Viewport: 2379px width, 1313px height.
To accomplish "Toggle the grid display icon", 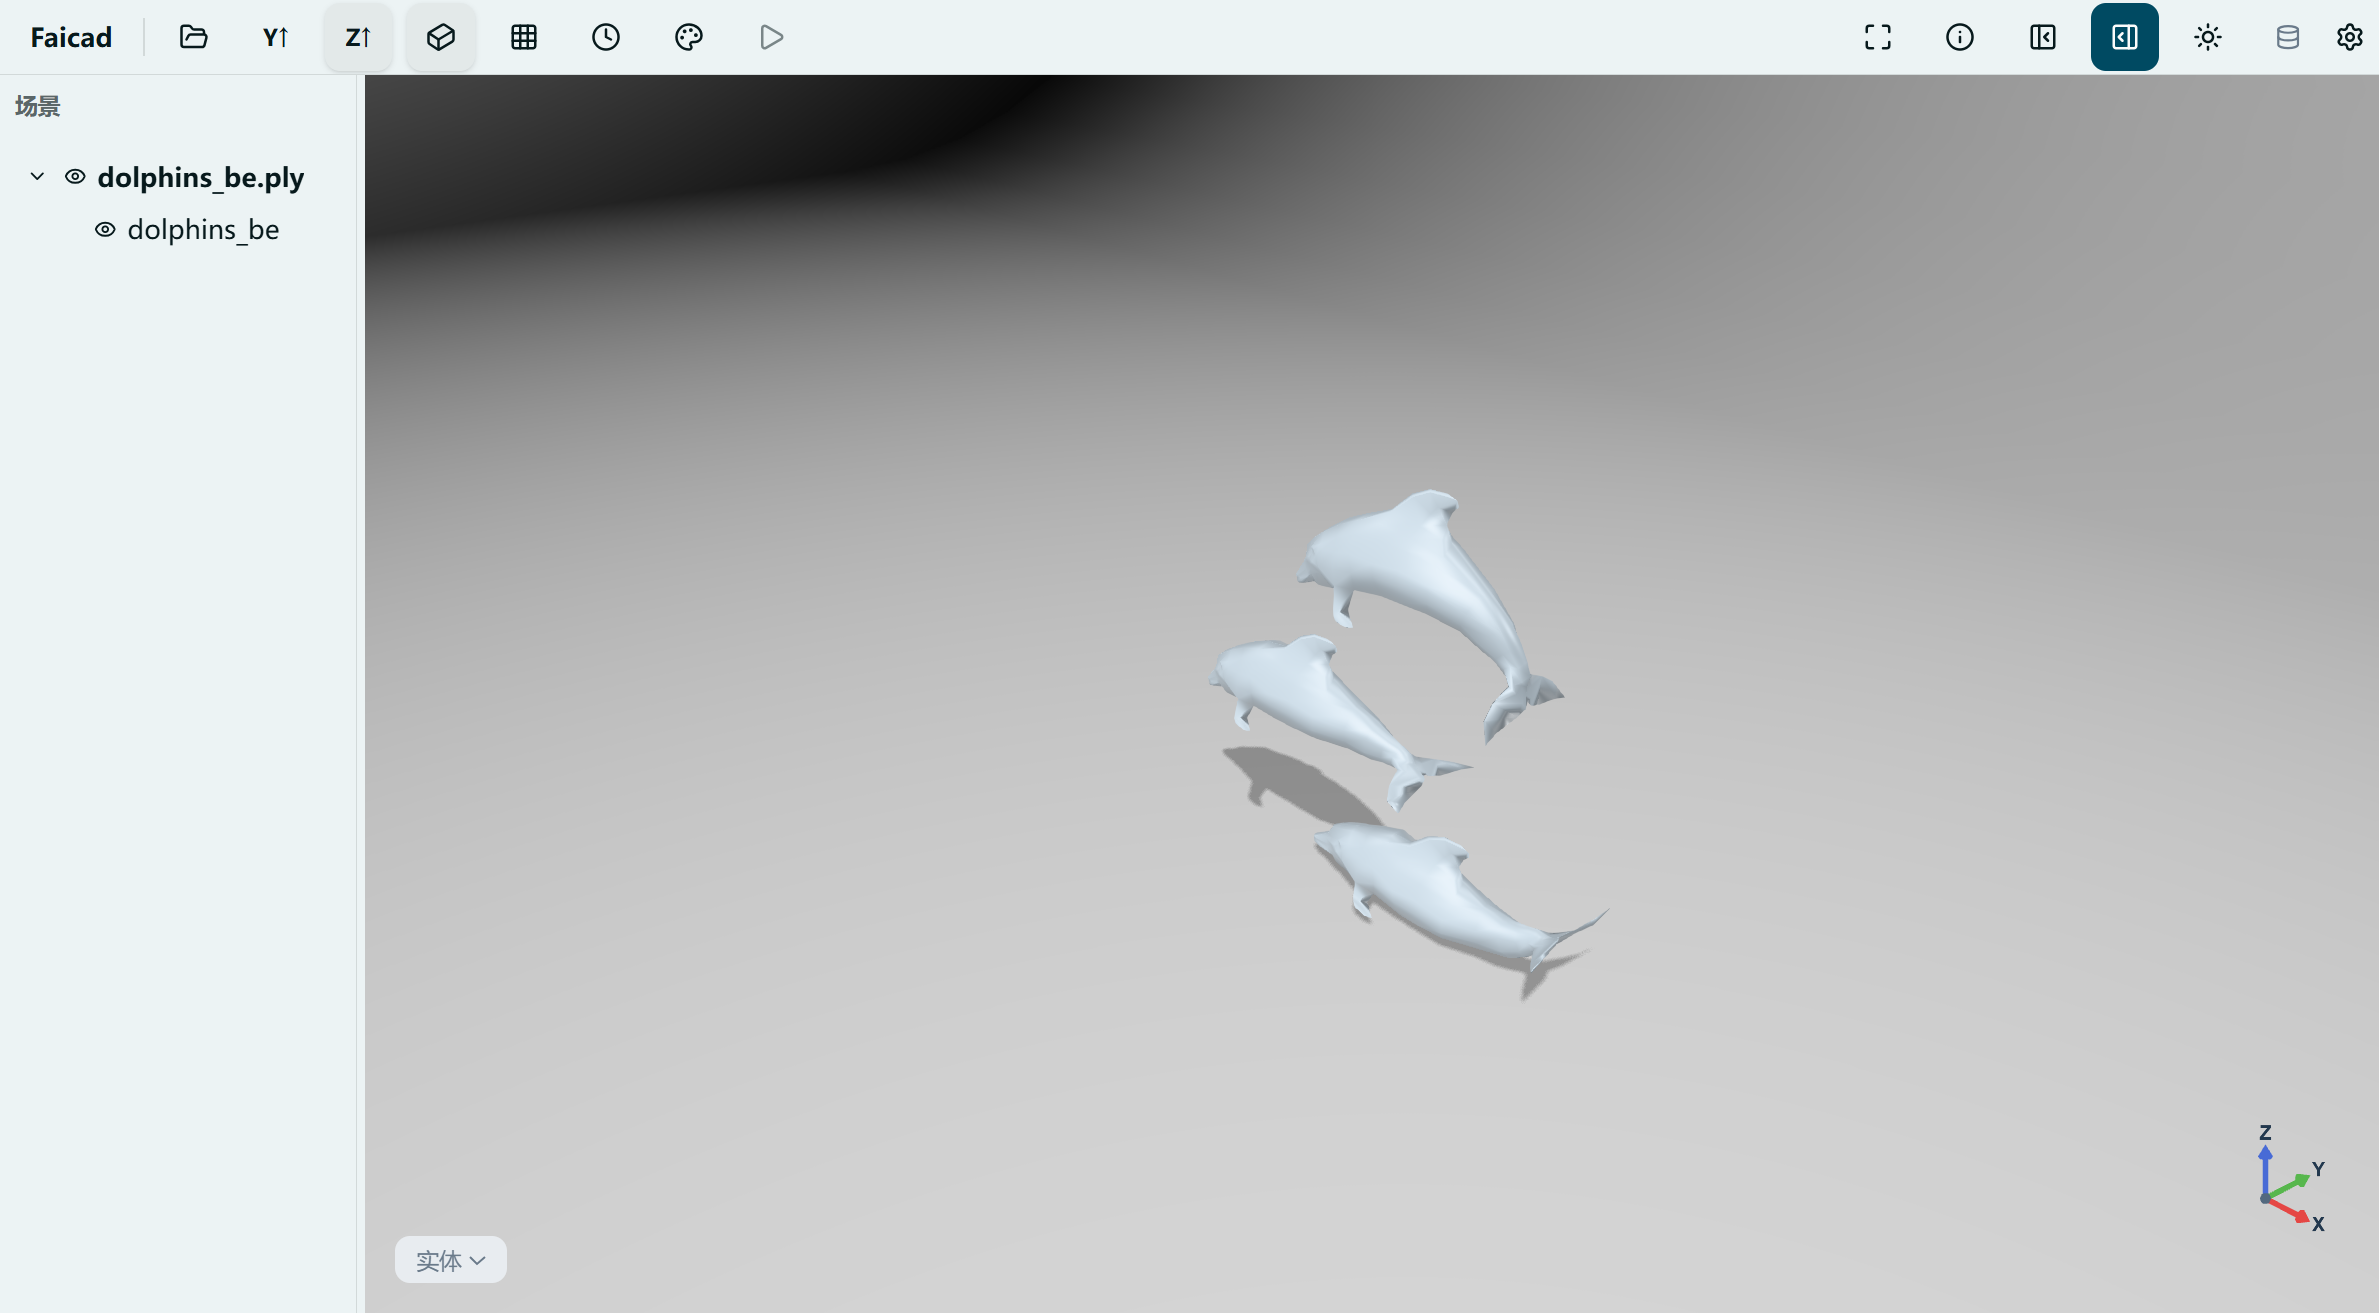I will pyautogui.click(x=524, y=37).
